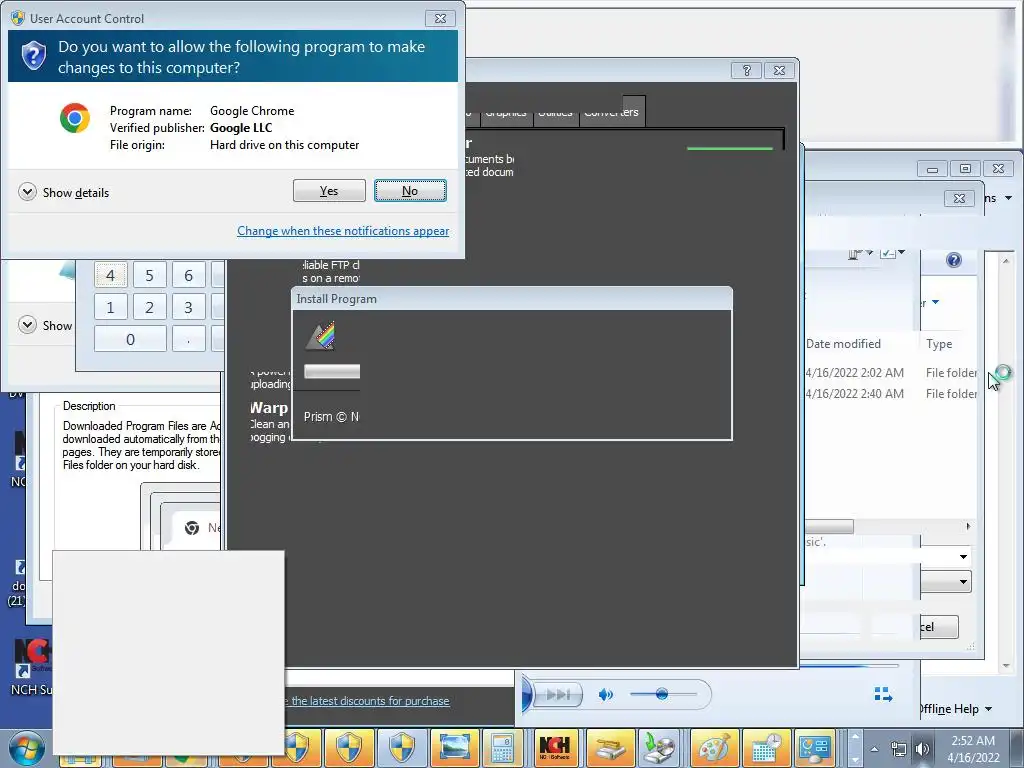Open the clock showing 2:52 AM

click(973, 749)
